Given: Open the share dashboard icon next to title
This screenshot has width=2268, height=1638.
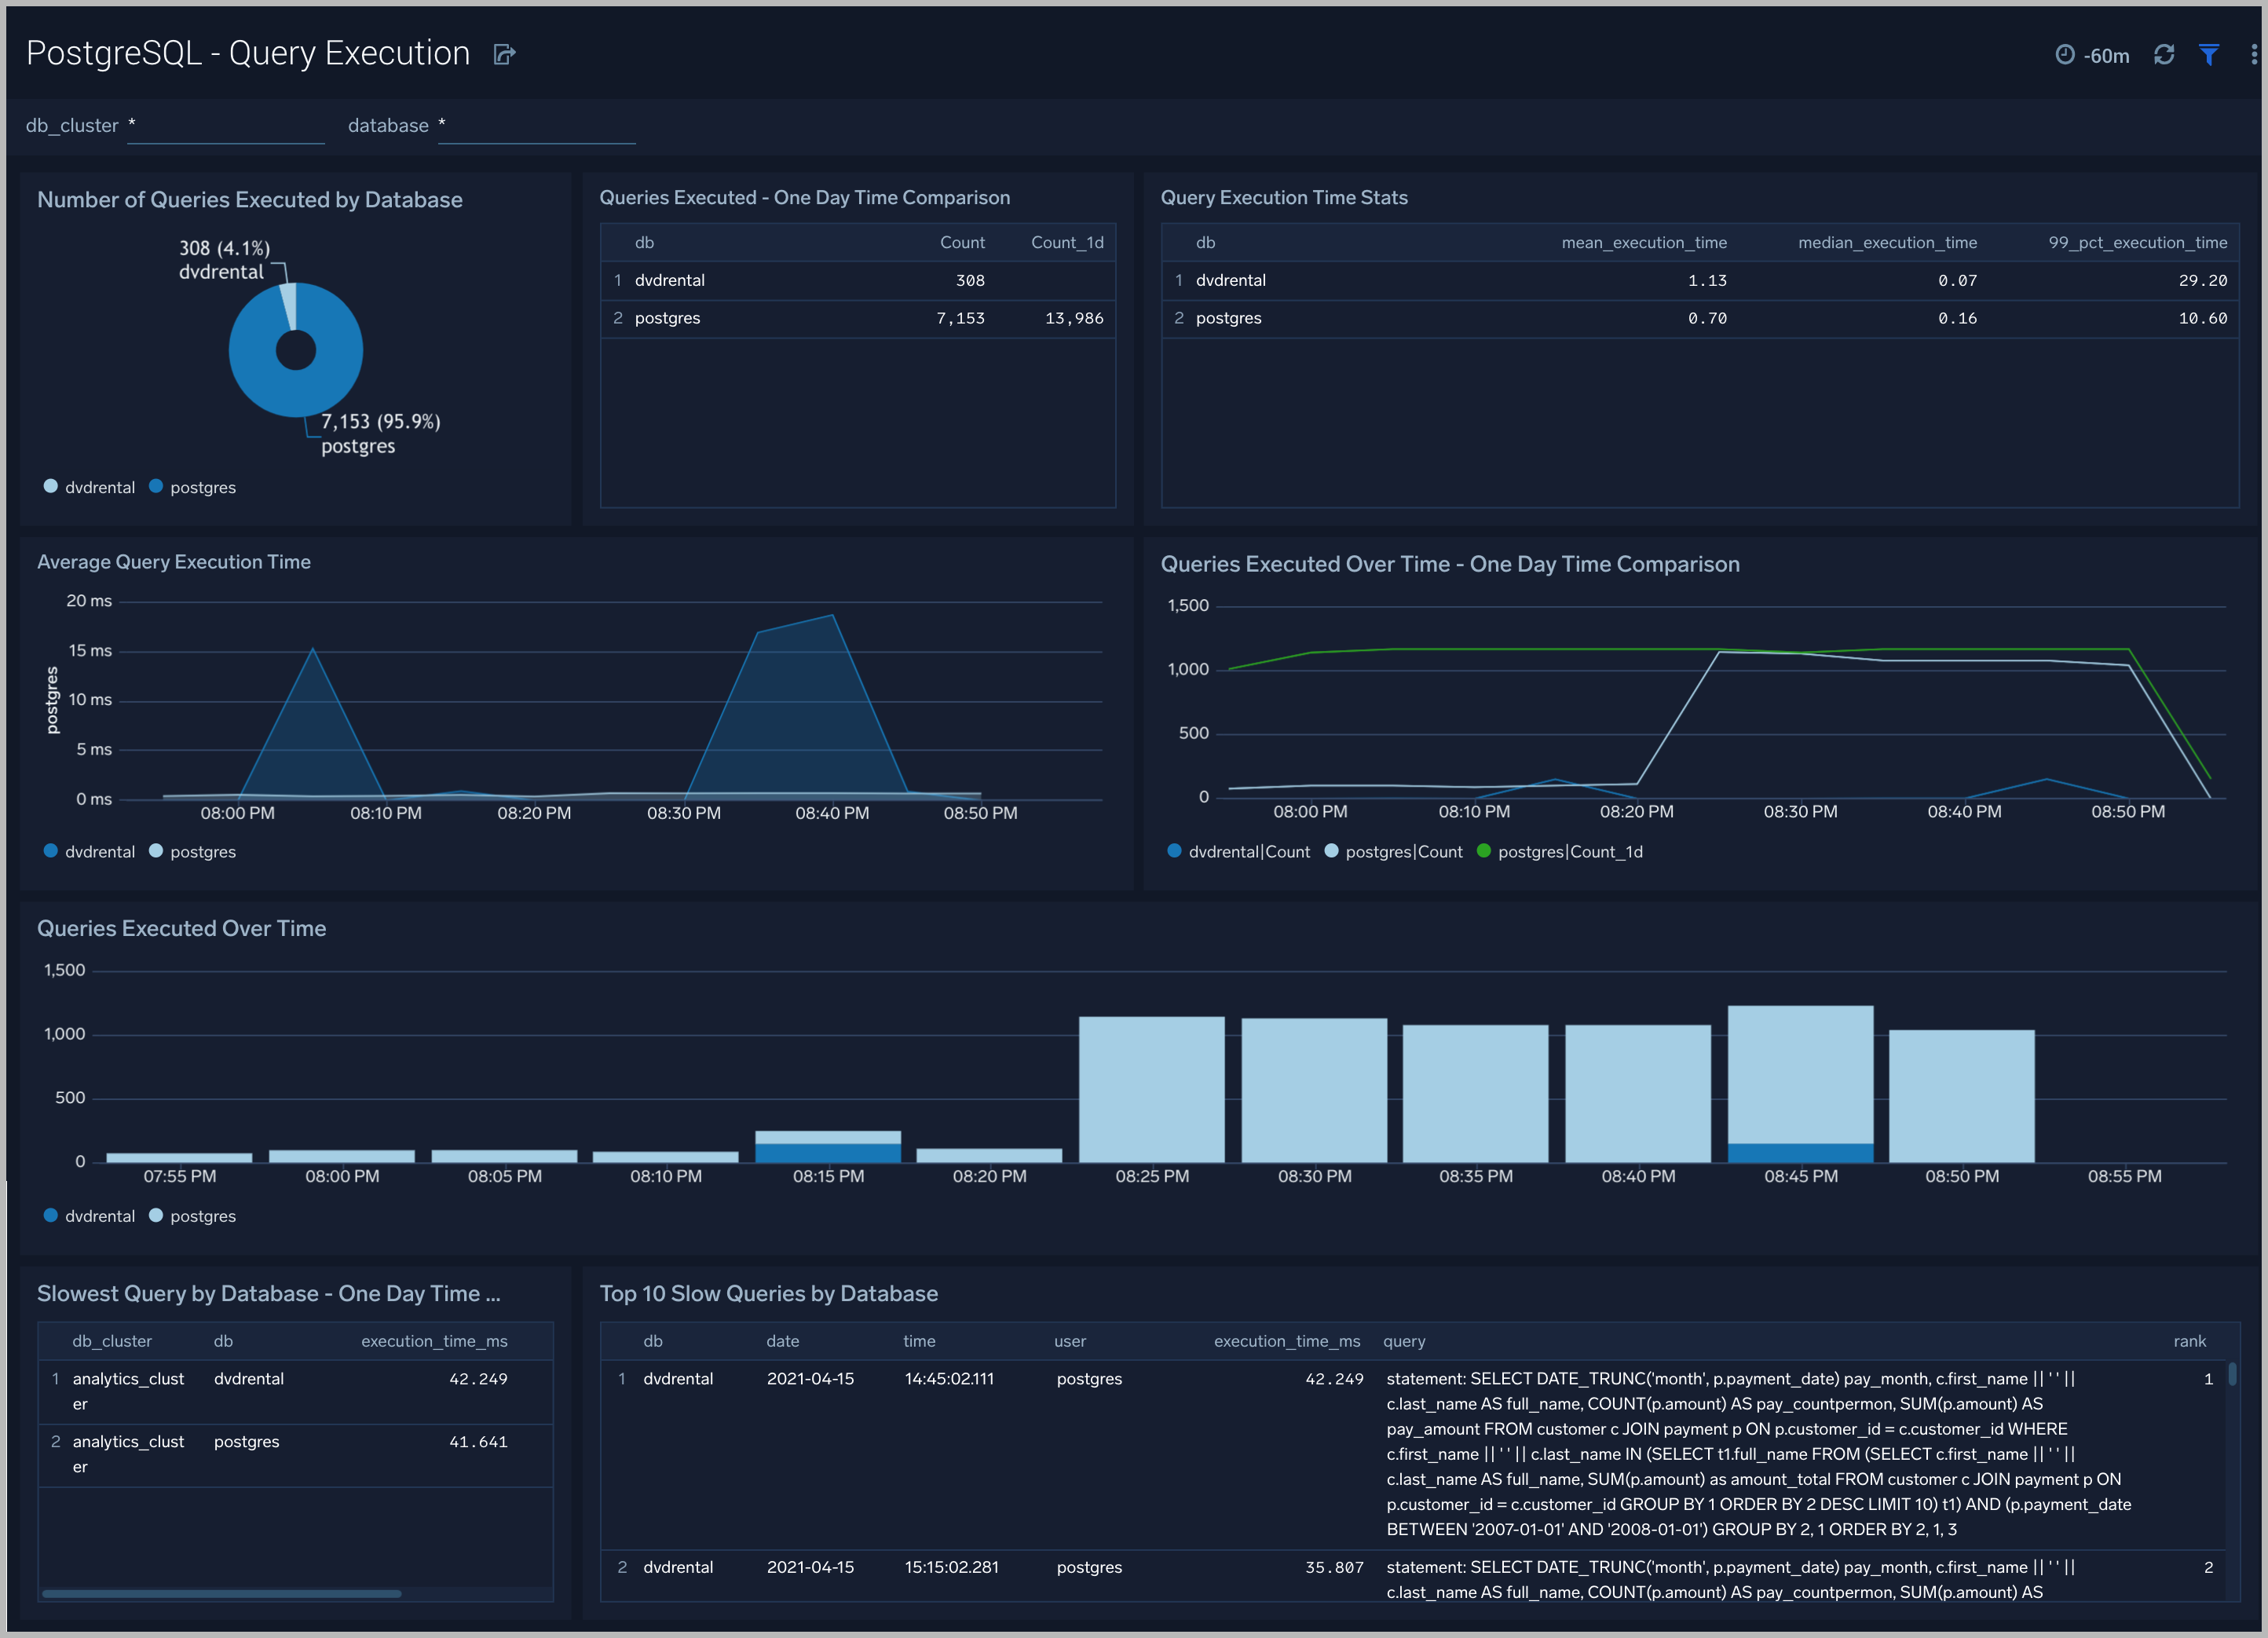Looking at the screenshot, I should coord(503,54).
